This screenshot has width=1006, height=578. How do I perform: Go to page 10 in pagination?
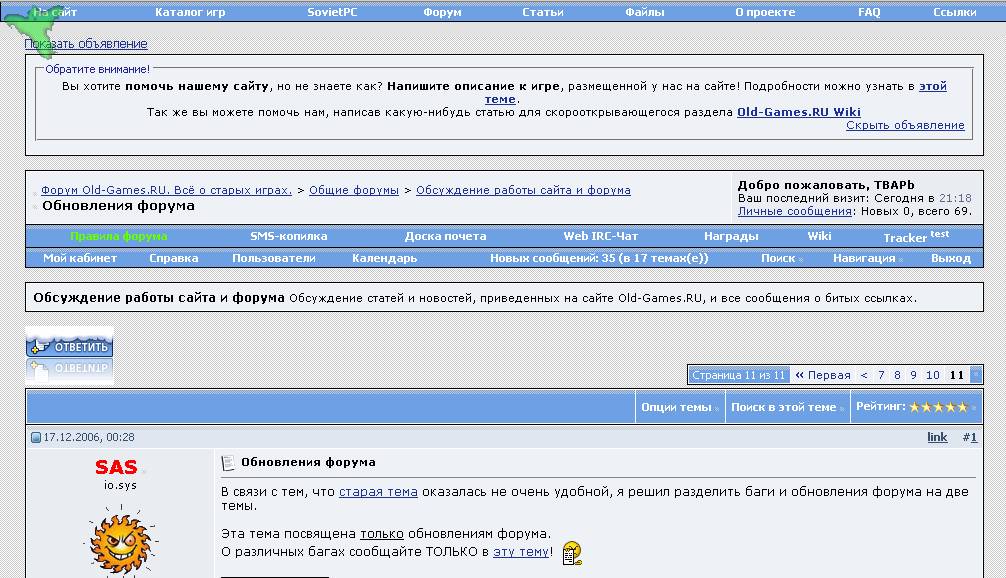(933, 375)
